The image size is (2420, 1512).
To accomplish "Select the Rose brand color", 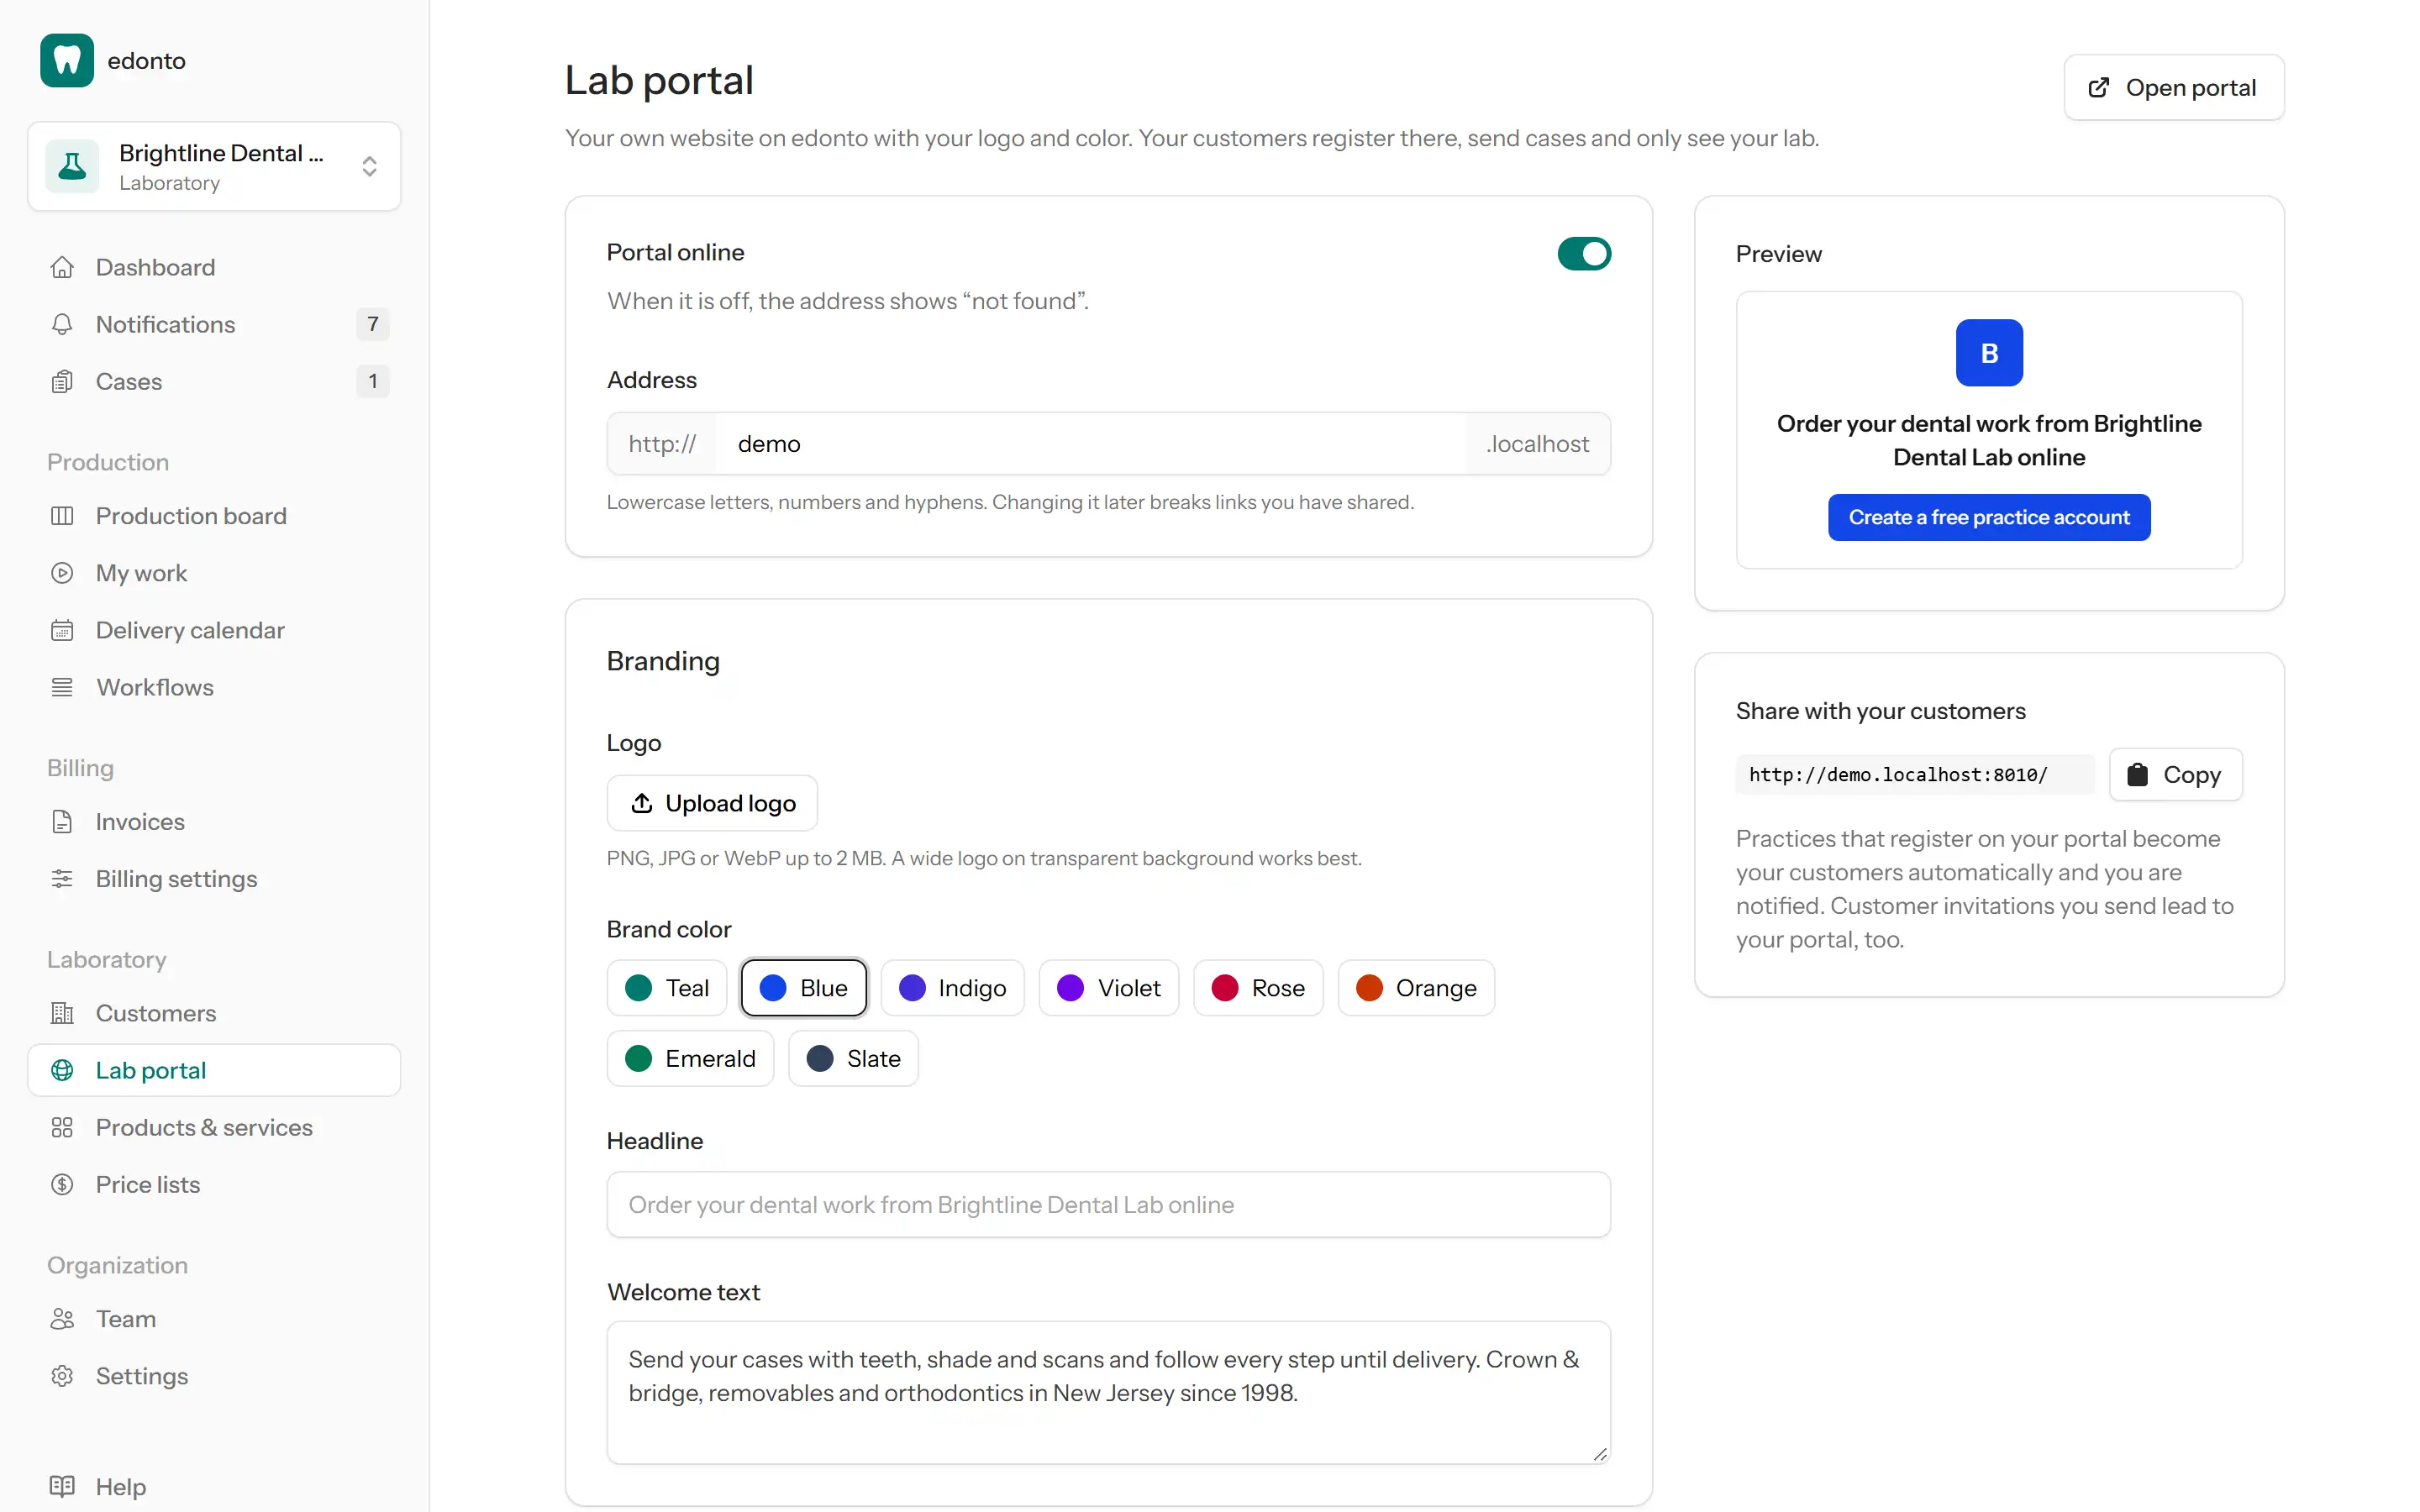I will (x=1258, y=988).
